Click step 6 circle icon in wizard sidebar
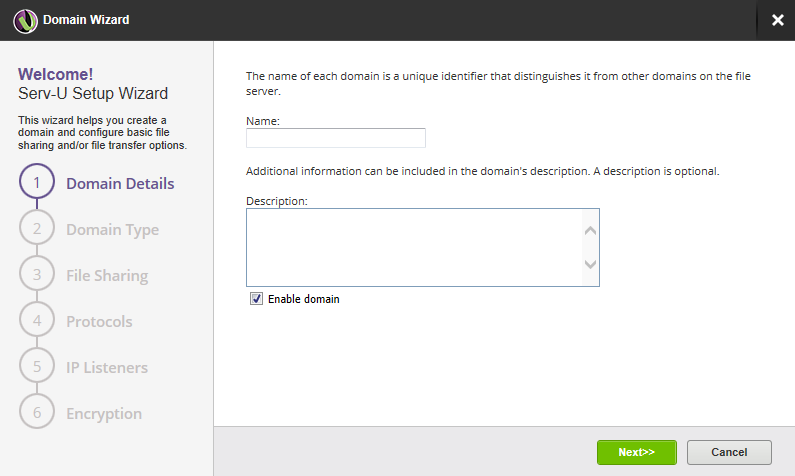 click(x=37, y=413)
